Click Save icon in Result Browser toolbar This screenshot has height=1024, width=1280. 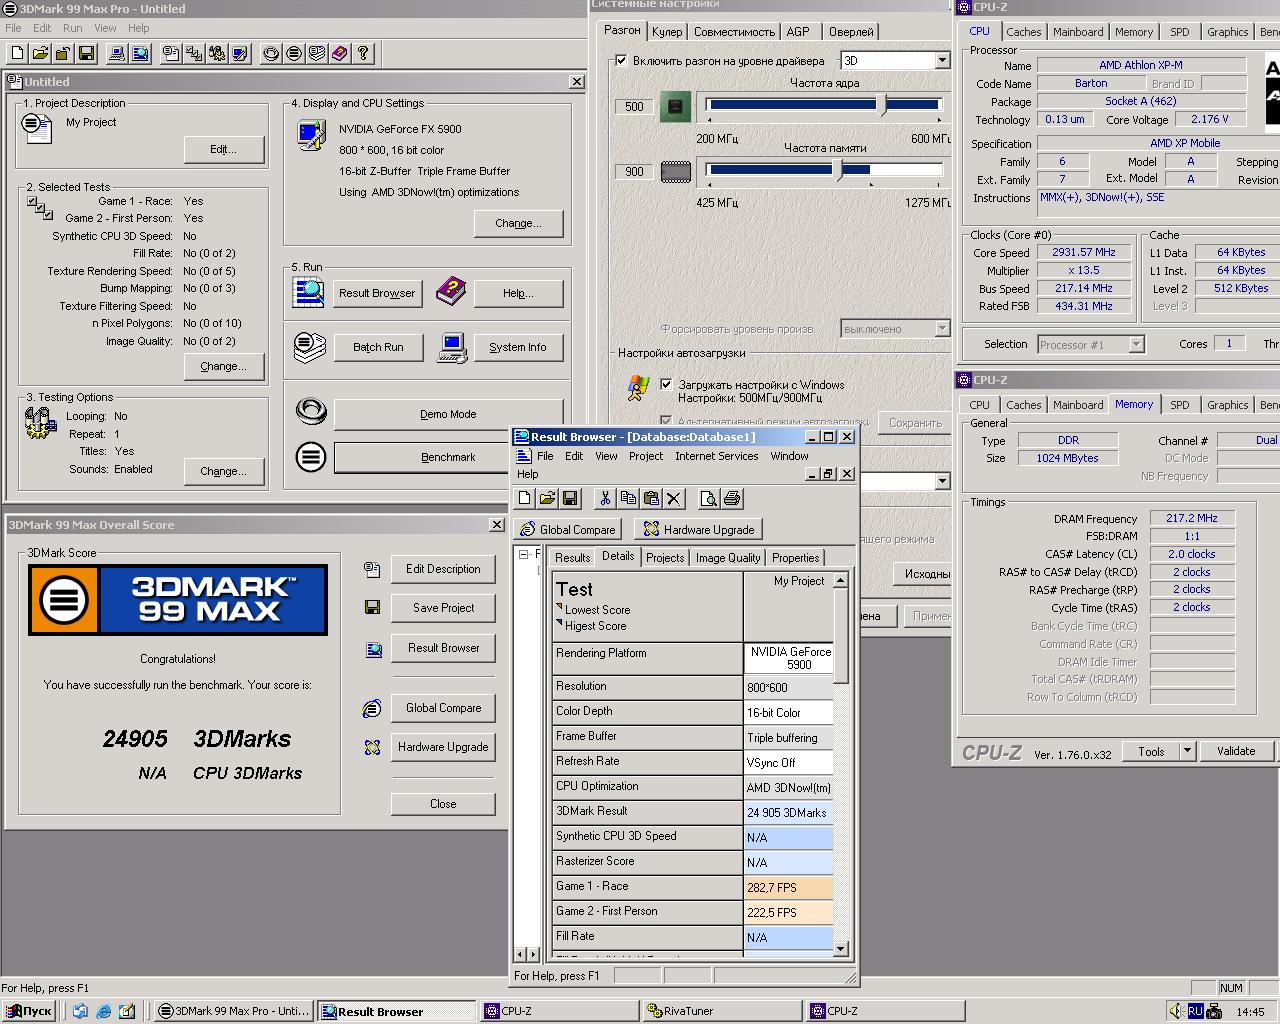(x=570, y=498)
